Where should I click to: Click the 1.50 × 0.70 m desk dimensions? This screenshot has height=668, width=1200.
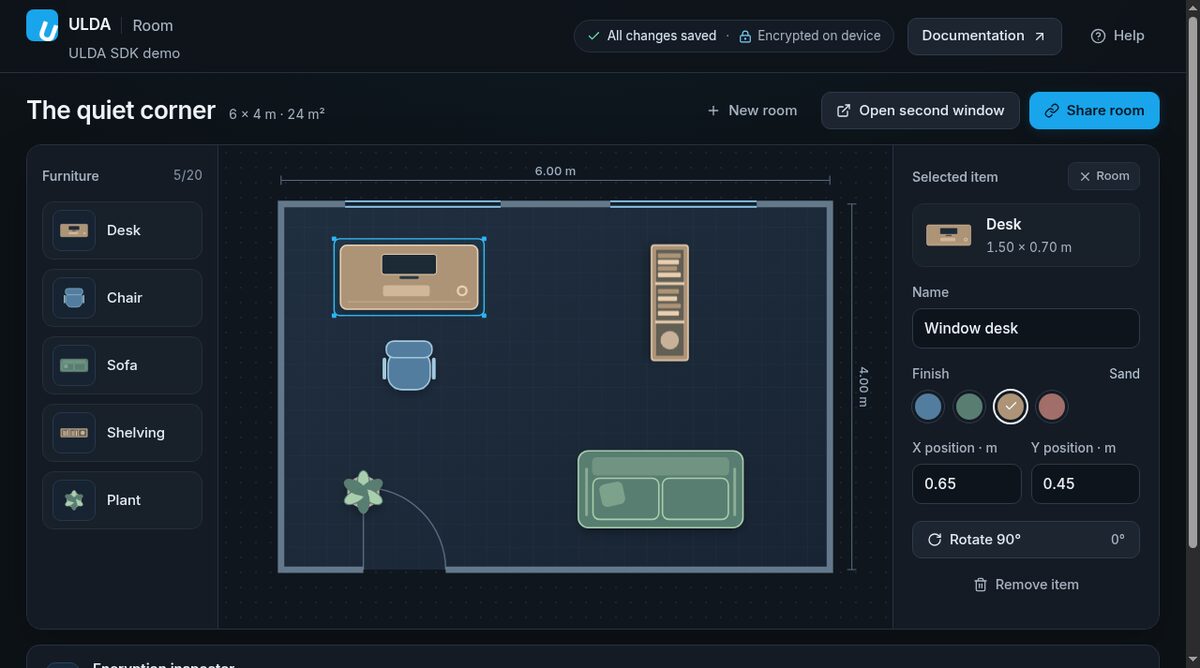1028,247
